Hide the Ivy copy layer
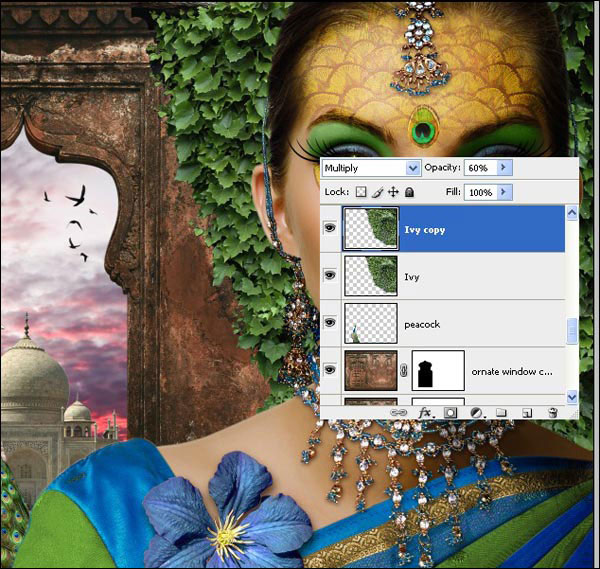 (330, 228)
